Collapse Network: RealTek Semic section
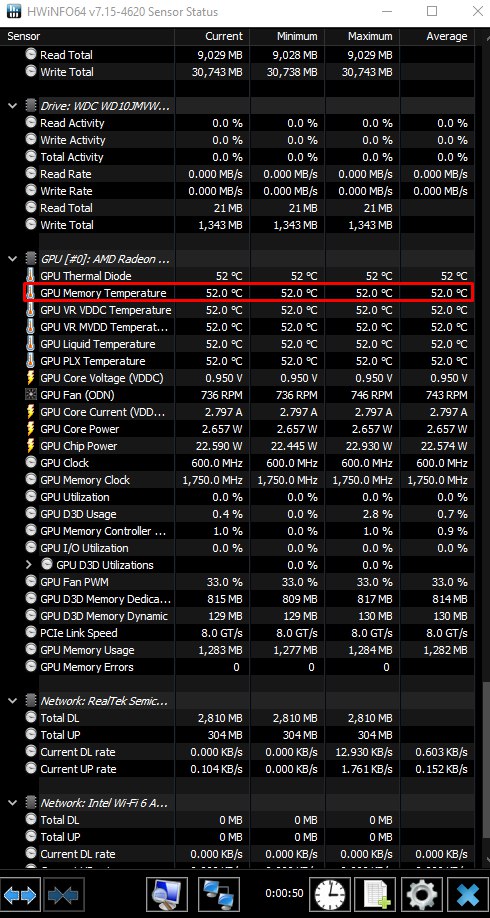The height and width of the screenshot is (918, 490). point(12,701)
